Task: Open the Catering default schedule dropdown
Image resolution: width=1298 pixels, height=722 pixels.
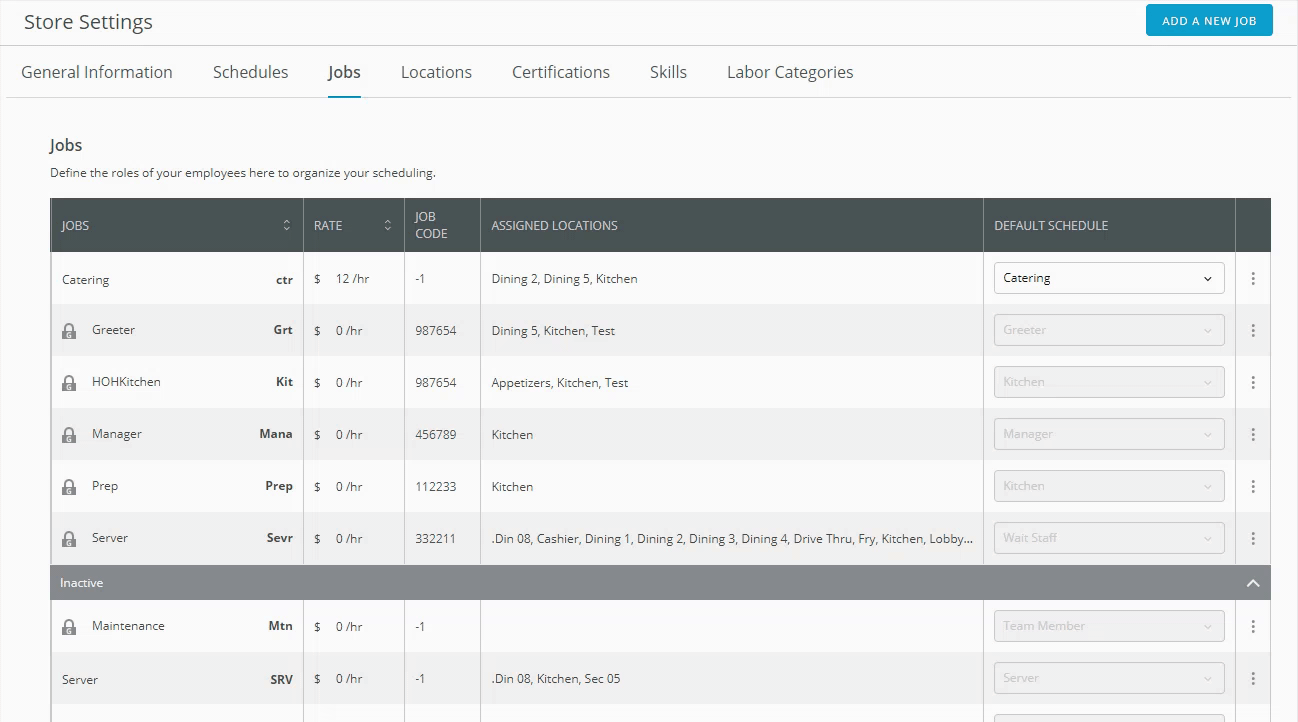Action: pos(1108,279)
